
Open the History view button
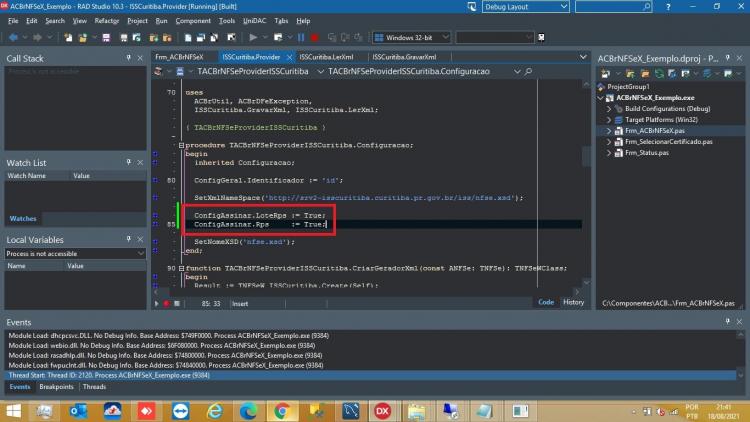[573, 302]
